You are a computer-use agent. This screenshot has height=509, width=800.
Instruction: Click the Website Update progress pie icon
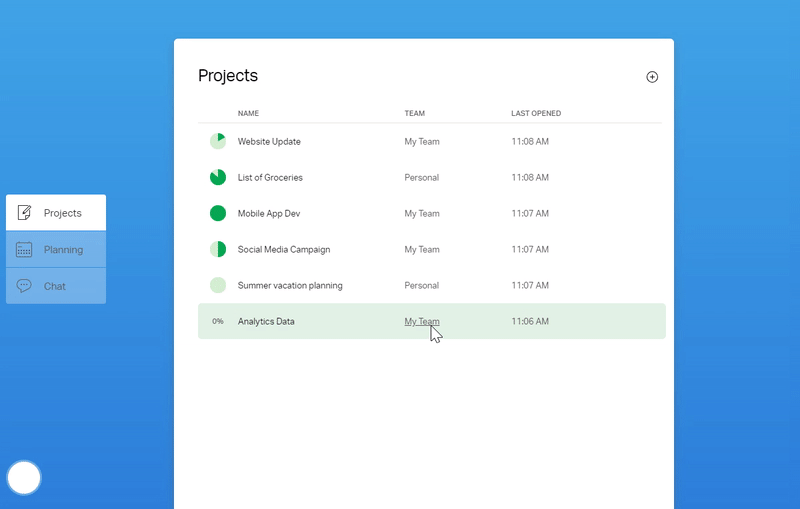[218, 141]
